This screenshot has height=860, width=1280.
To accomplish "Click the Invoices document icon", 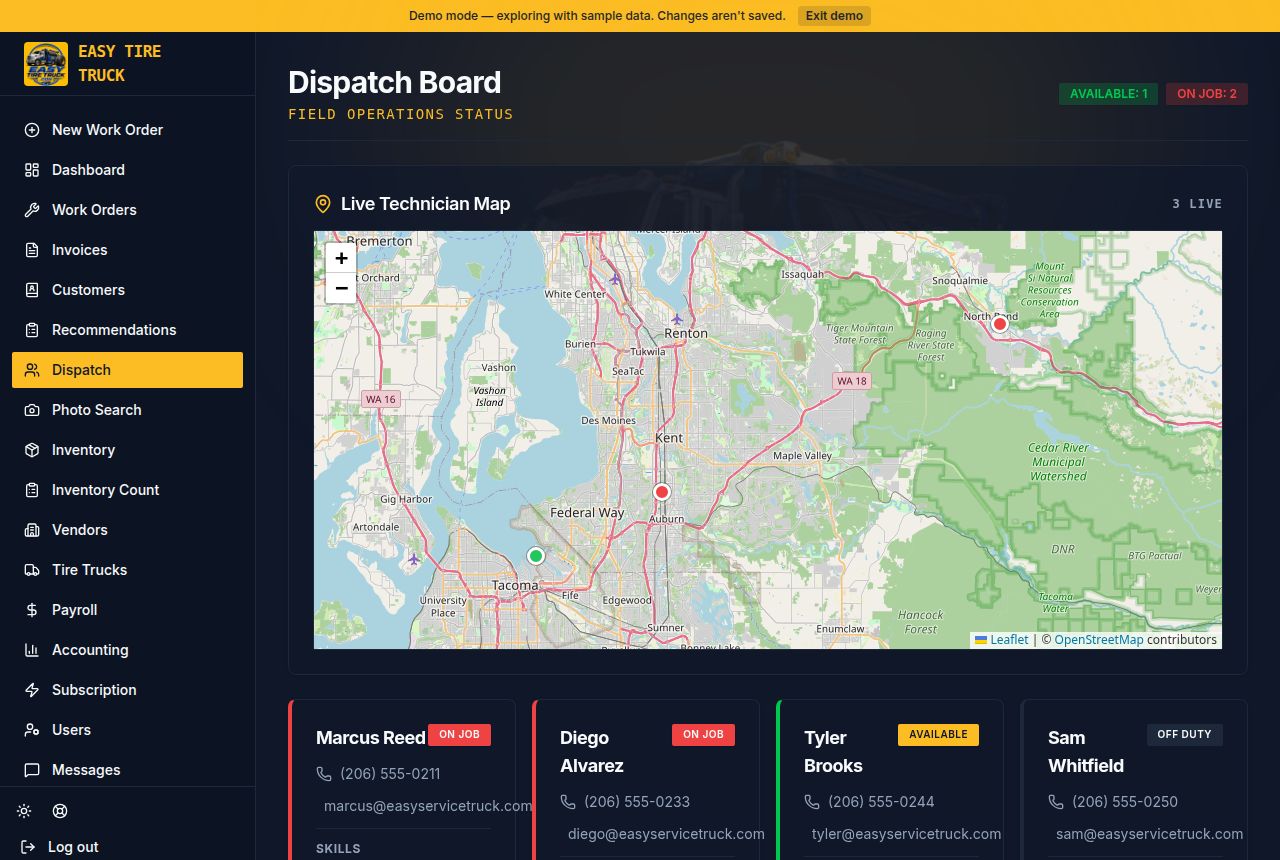I will pyautogui.click(x=32, y=250).
